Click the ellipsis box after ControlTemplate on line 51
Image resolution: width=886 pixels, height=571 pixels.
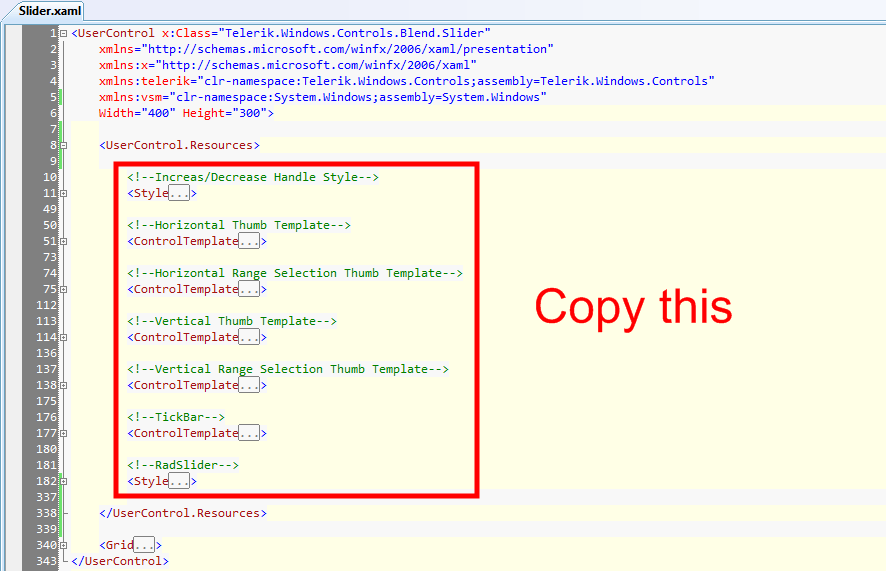tap(249, 241)
